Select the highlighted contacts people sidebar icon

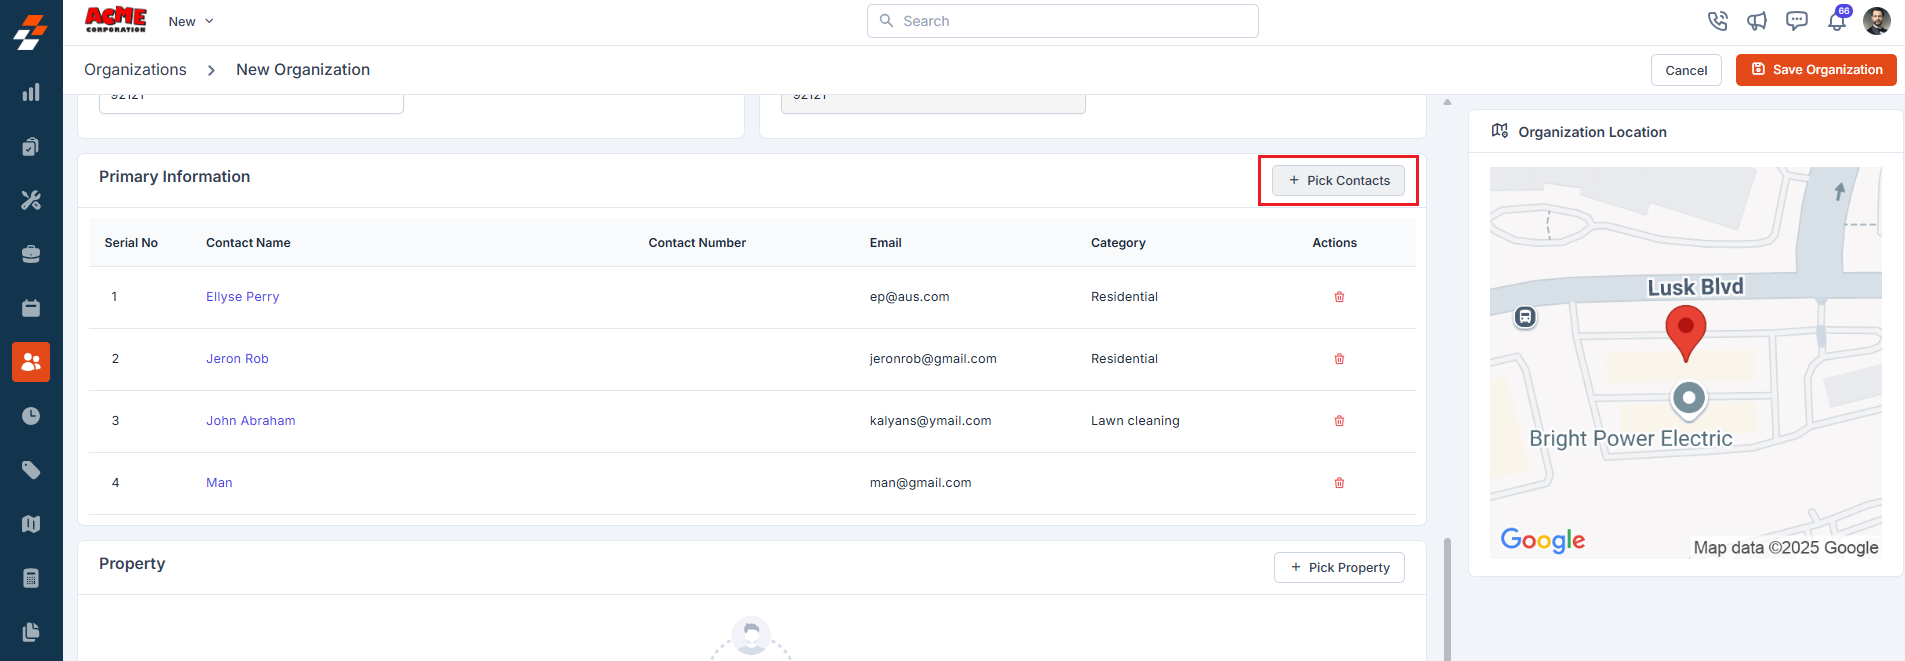tap(31, 362)
